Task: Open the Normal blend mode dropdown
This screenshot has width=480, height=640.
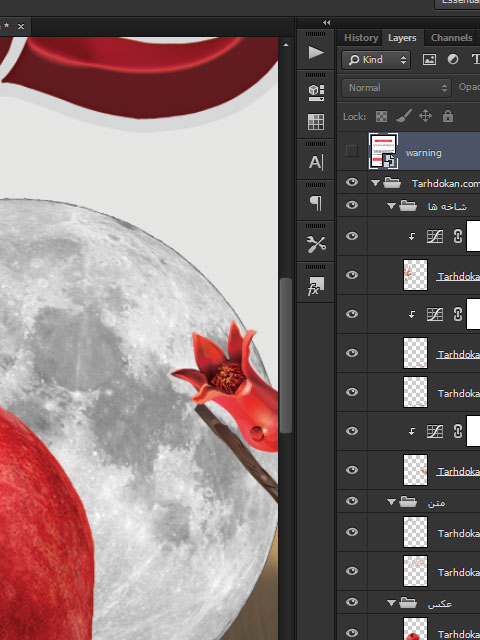Action: coord(396,88)
